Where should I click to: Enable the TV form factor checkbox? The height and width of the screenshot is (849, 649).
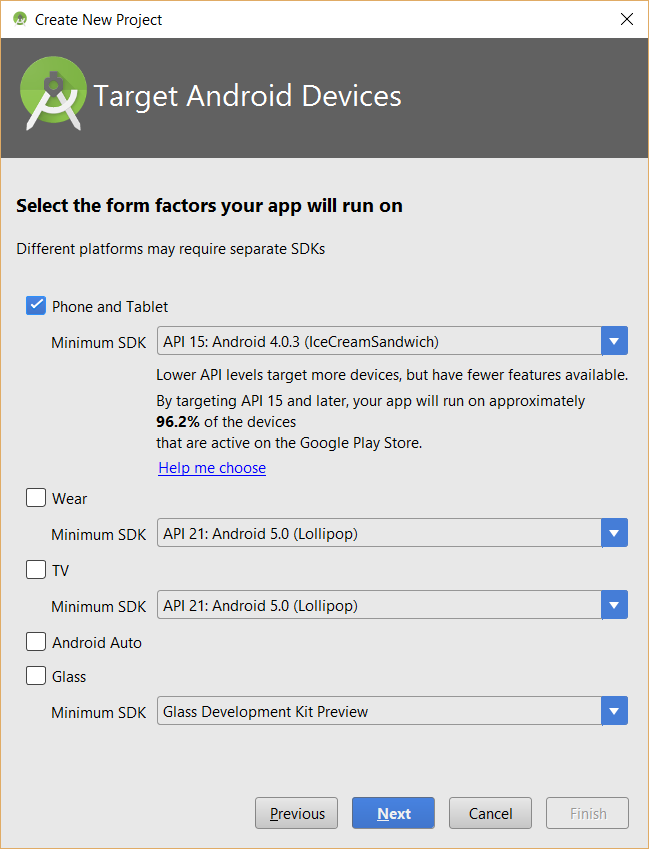tap(36, 570)
